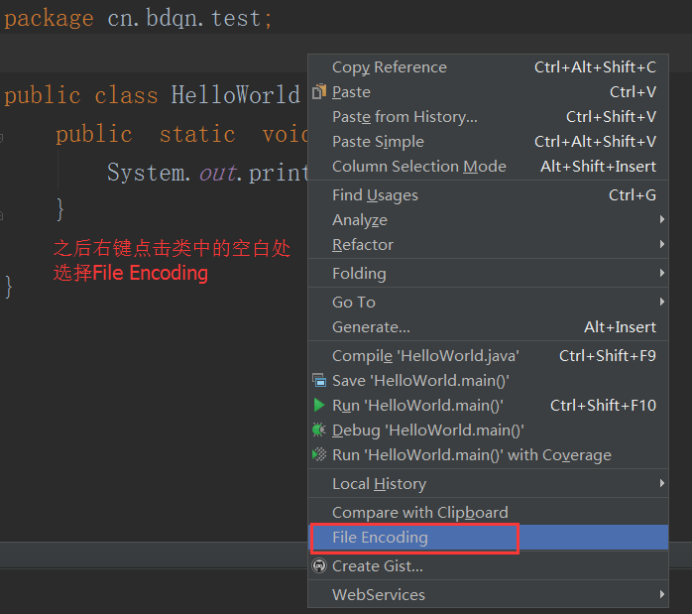692x614 pixels.
Task: Open the Refactor submenu
Action: [x=488, y=245]
